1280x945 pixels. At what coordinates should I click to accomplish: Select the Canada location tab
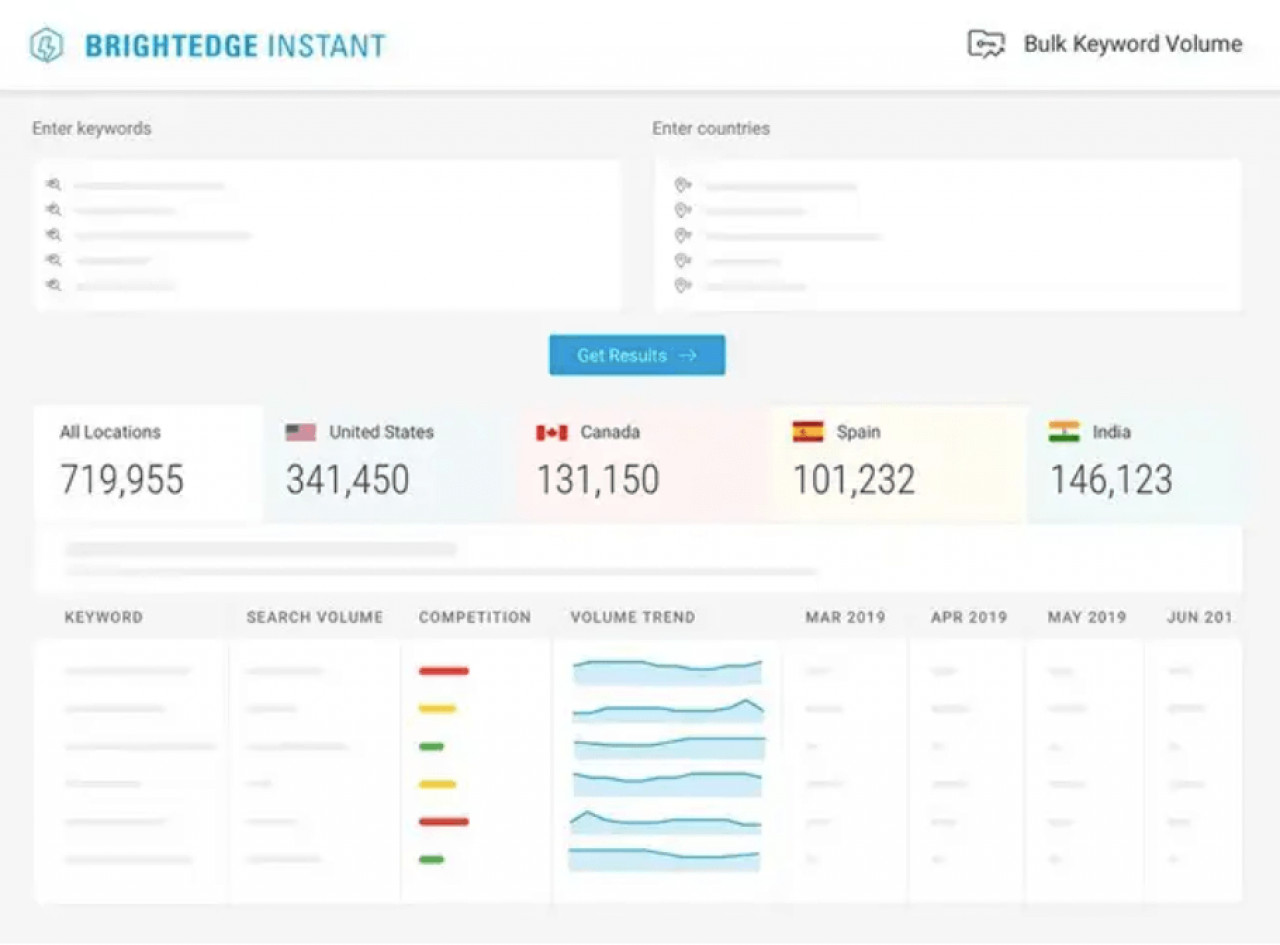tap(645, 464)
